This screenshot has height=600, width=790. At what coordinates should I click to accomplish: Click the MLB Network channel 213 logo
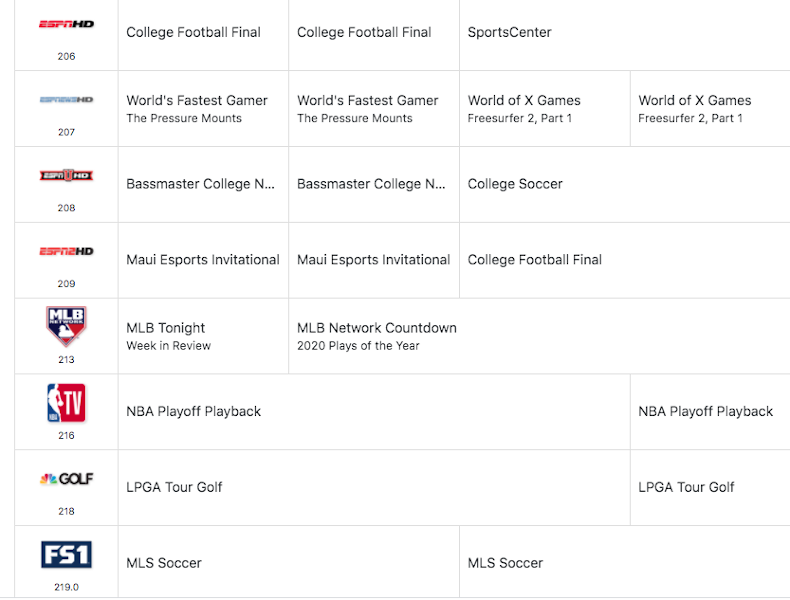click(x=66, y=326)
